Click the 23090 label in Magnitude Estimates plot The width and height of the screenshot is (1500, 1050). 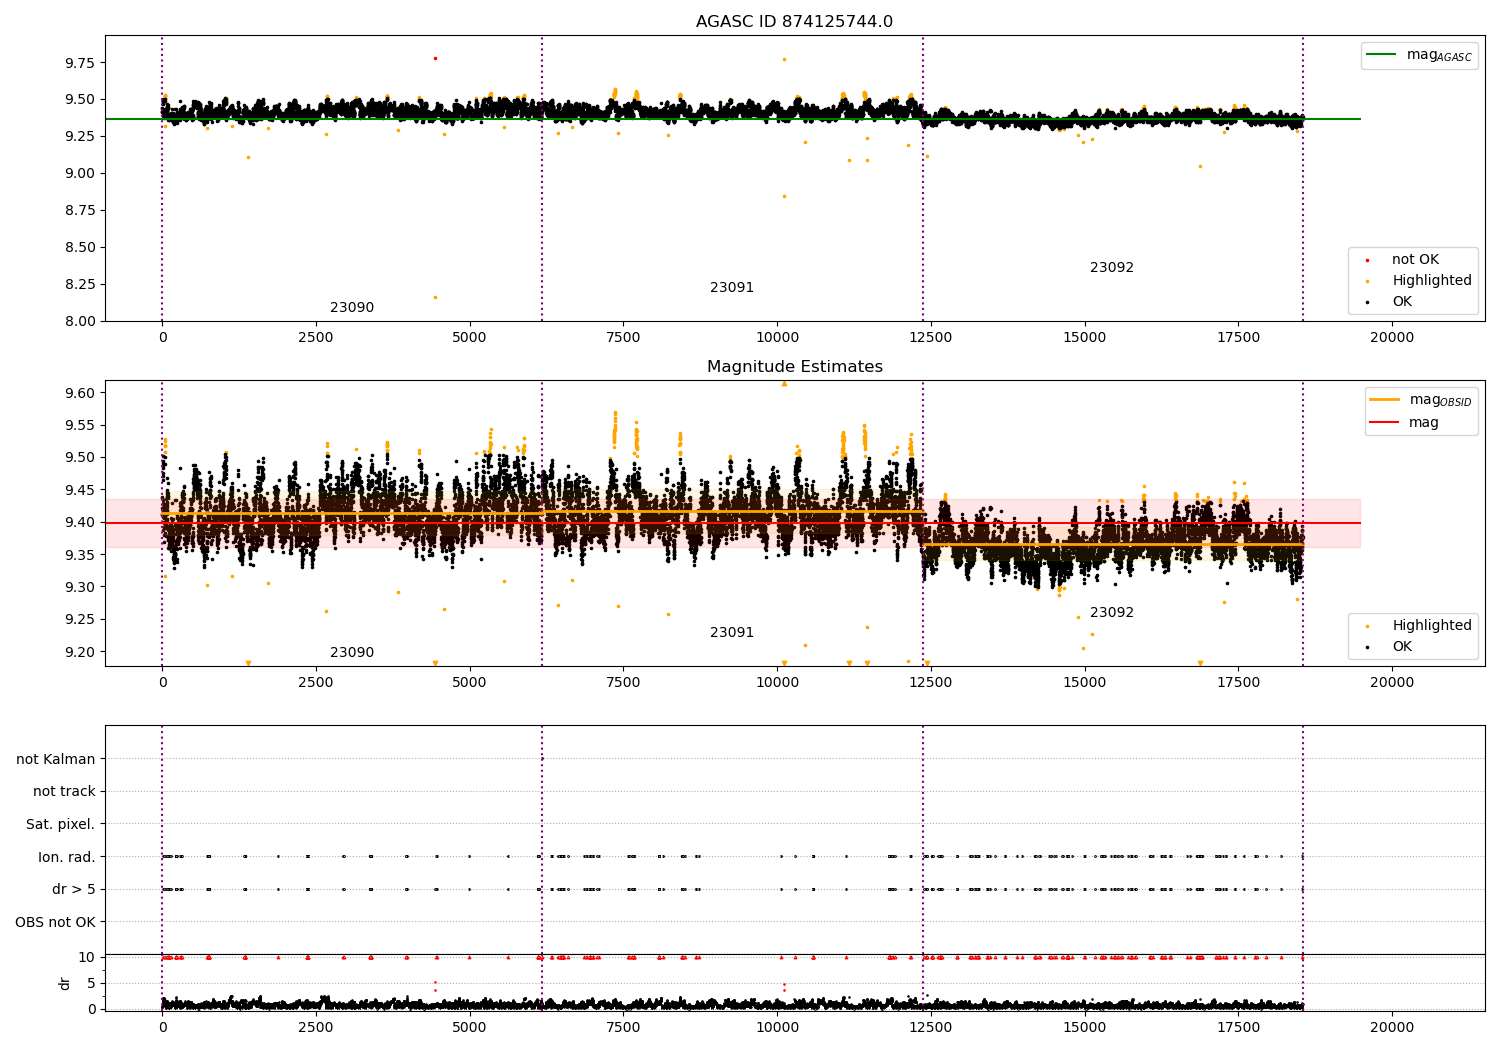point(352,653)
